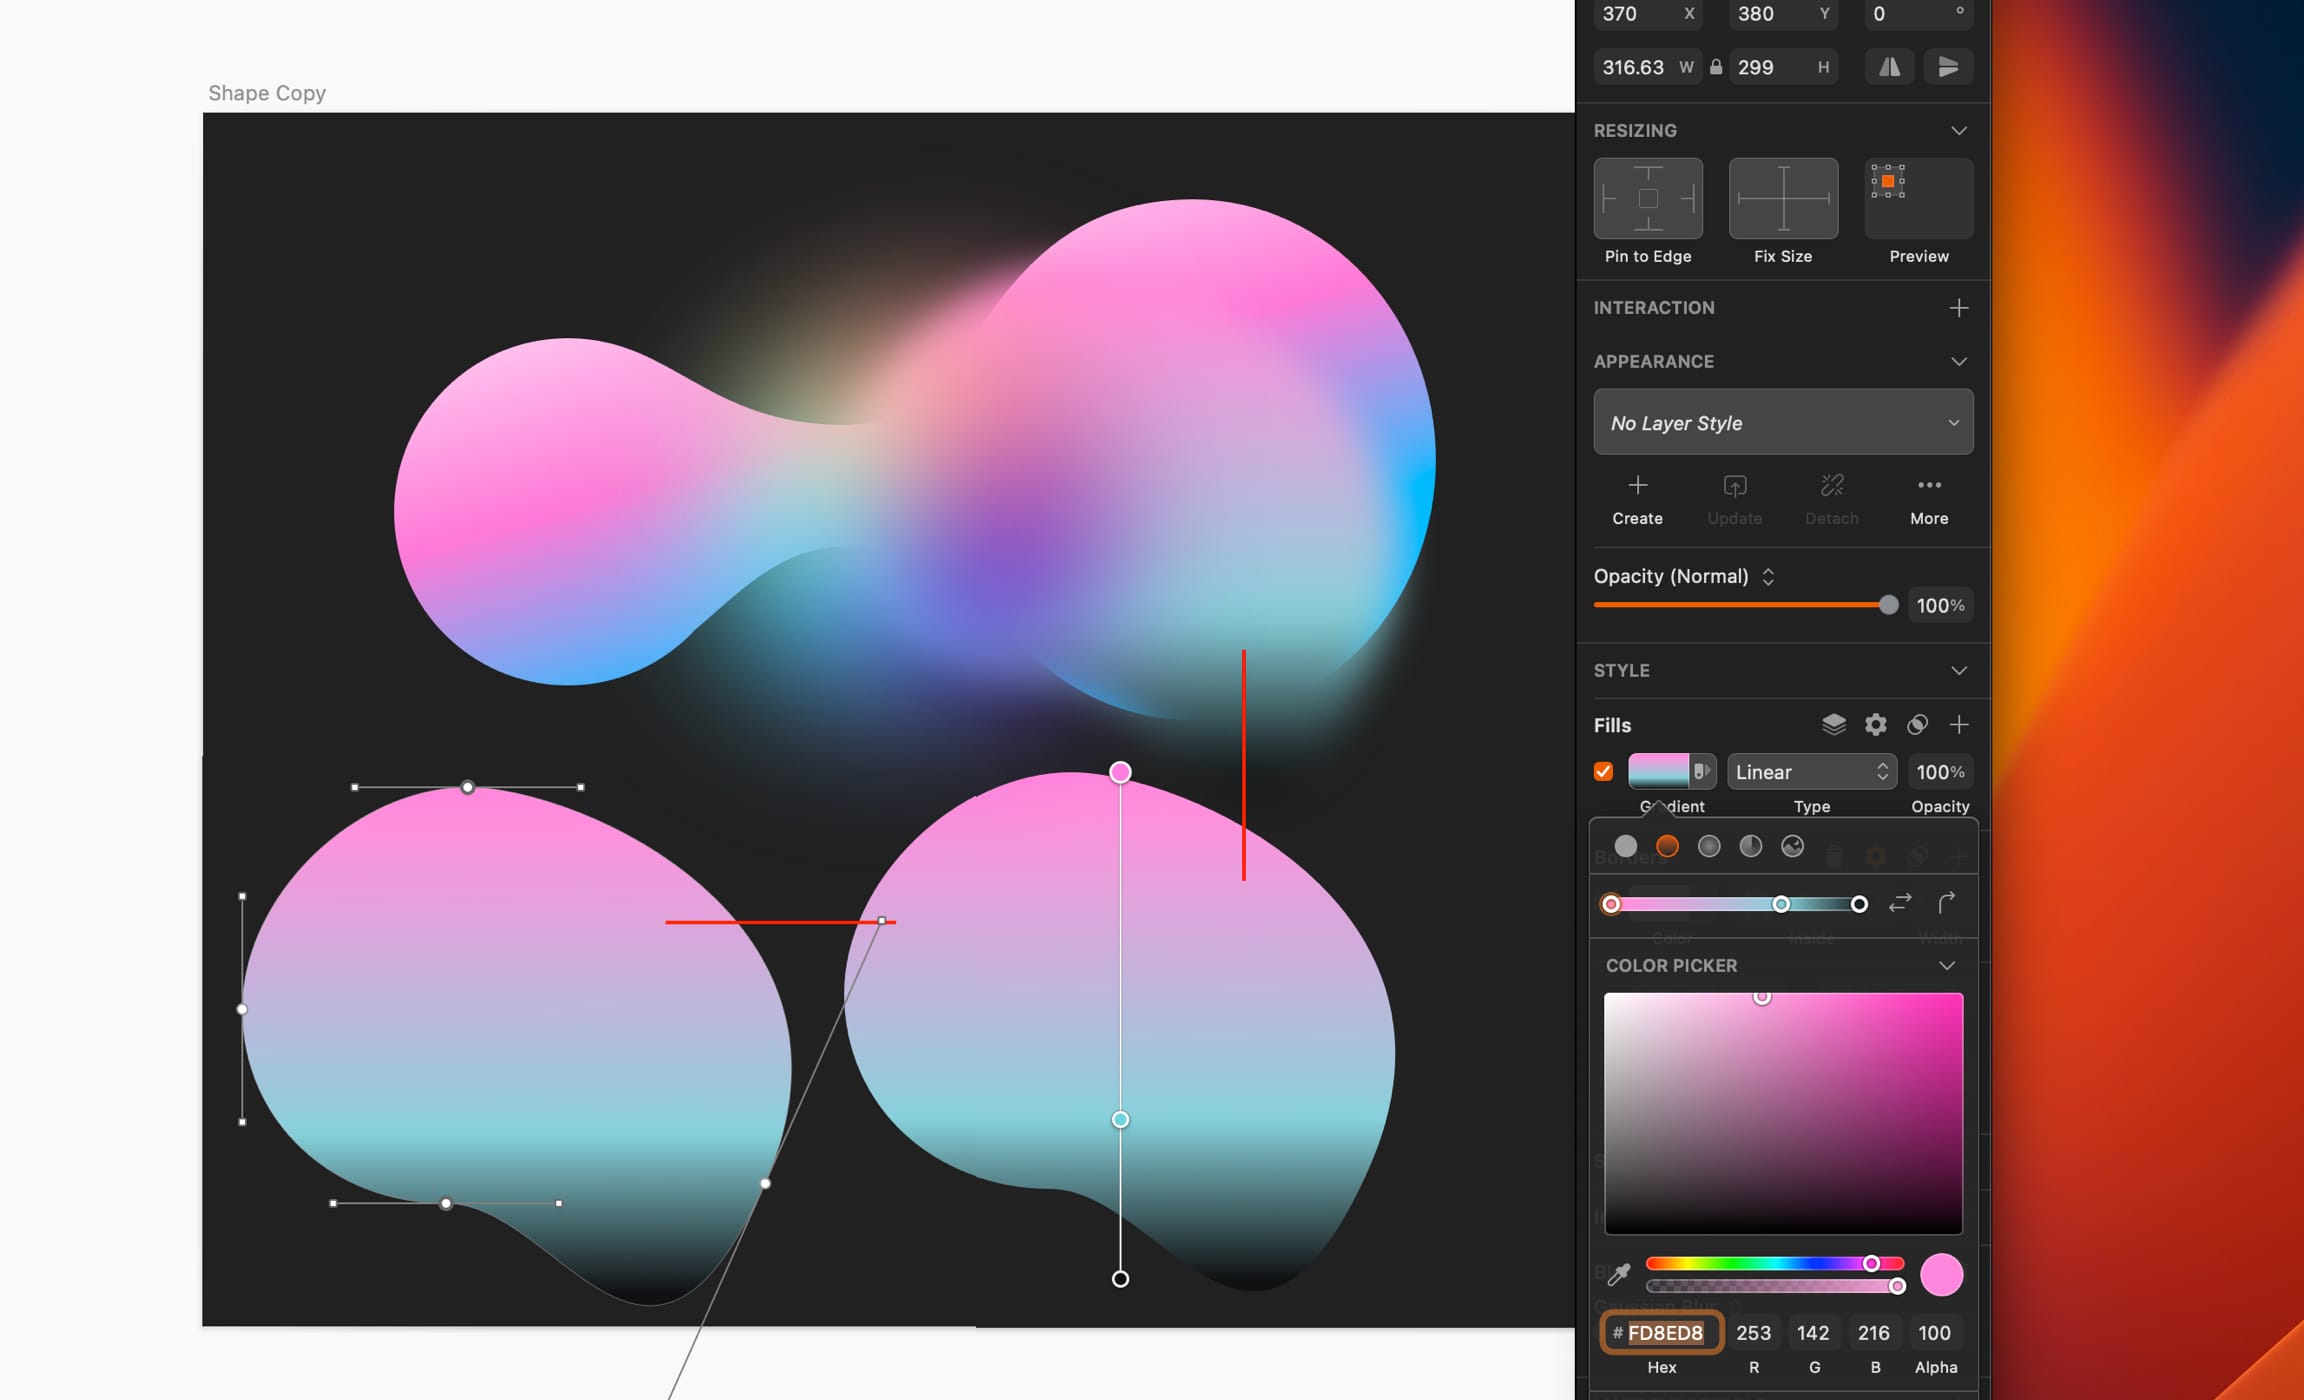Screen dimensions: 2304x1400
Task: Click the fill blend mode icon
Action: point(1917,725)
